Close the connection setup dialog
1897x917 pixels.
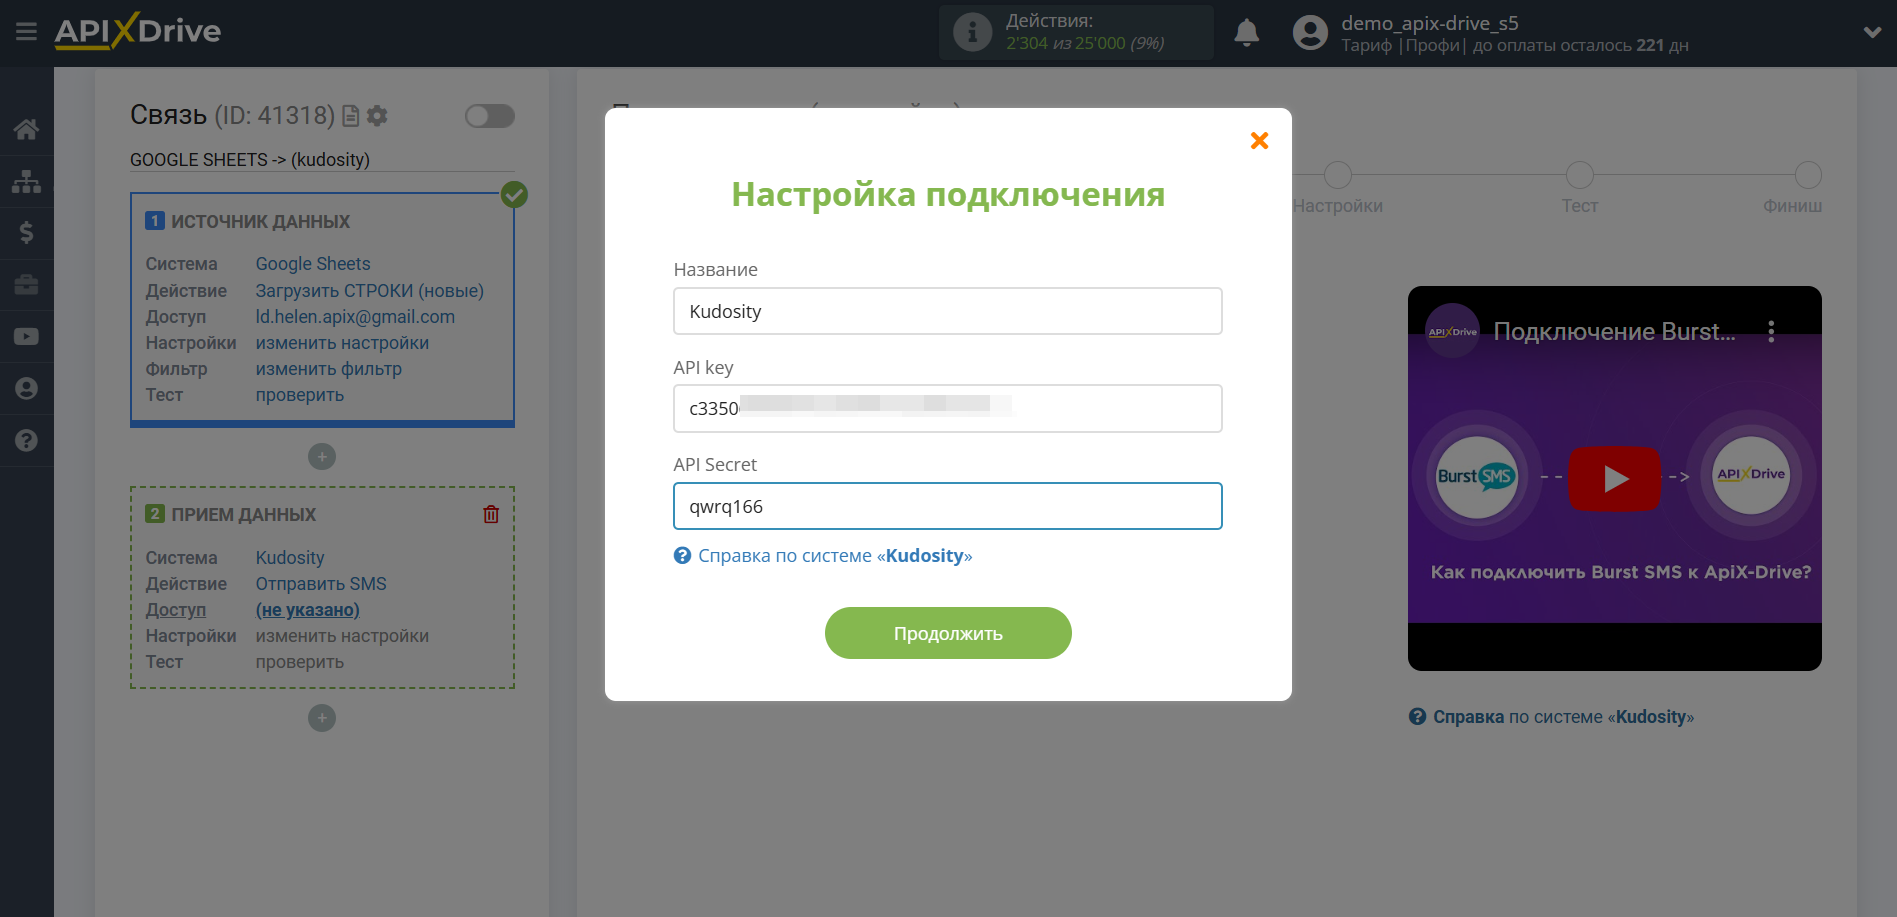(x=1259, y=141)
